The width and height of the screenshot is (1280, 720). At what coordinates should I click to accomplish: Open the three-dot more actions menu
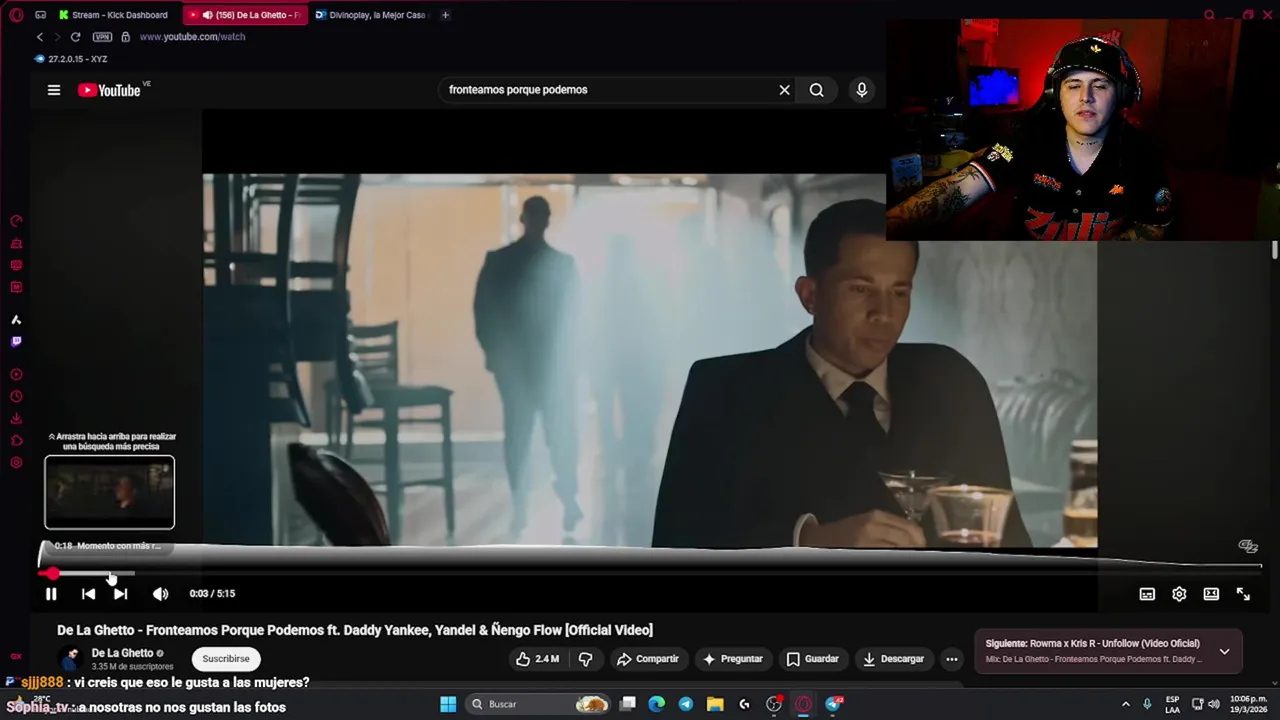click(x=952, y=659)
